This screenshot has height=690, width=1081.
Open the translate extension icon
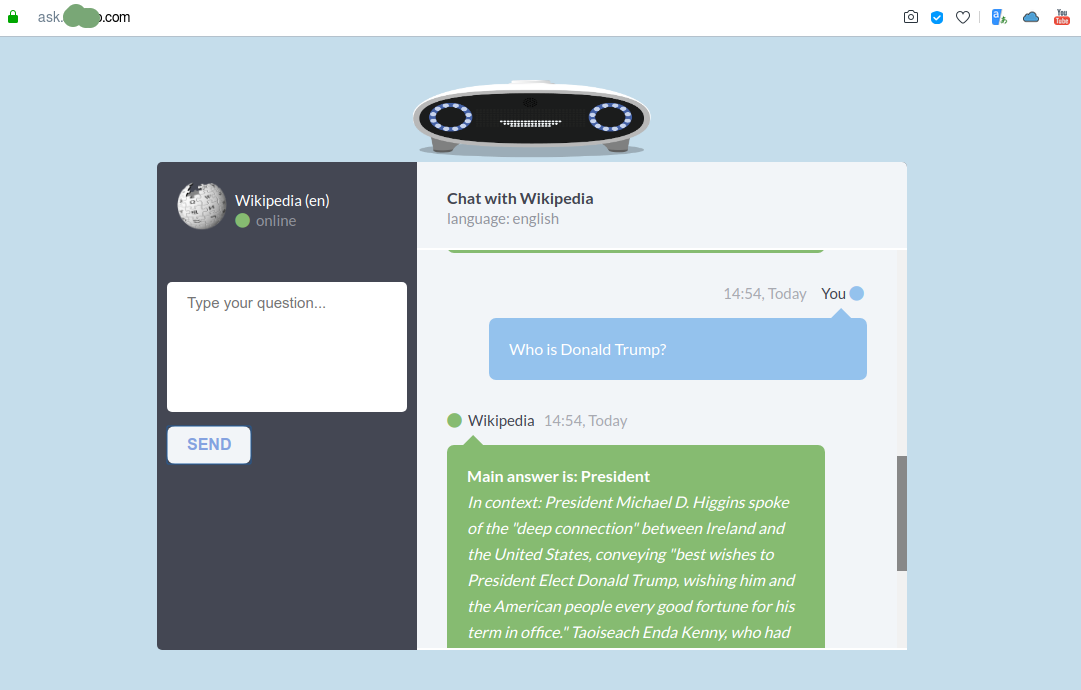[x=999, y=17]
